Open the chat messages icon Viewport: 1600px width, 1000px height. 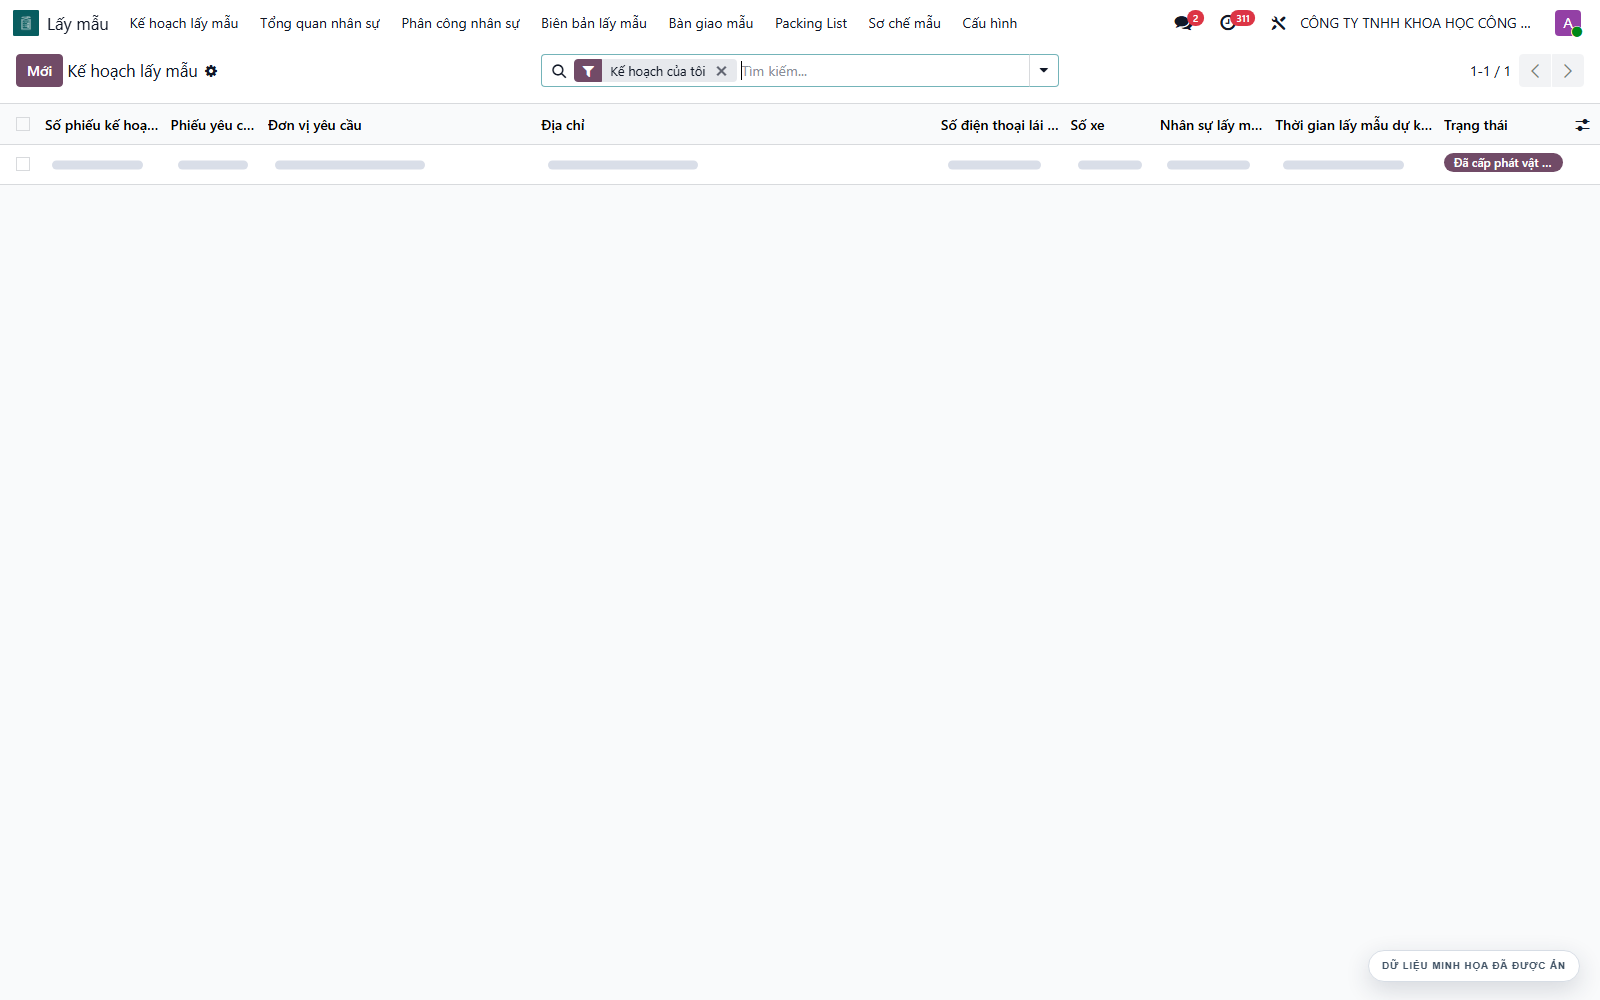[1184, 23]
